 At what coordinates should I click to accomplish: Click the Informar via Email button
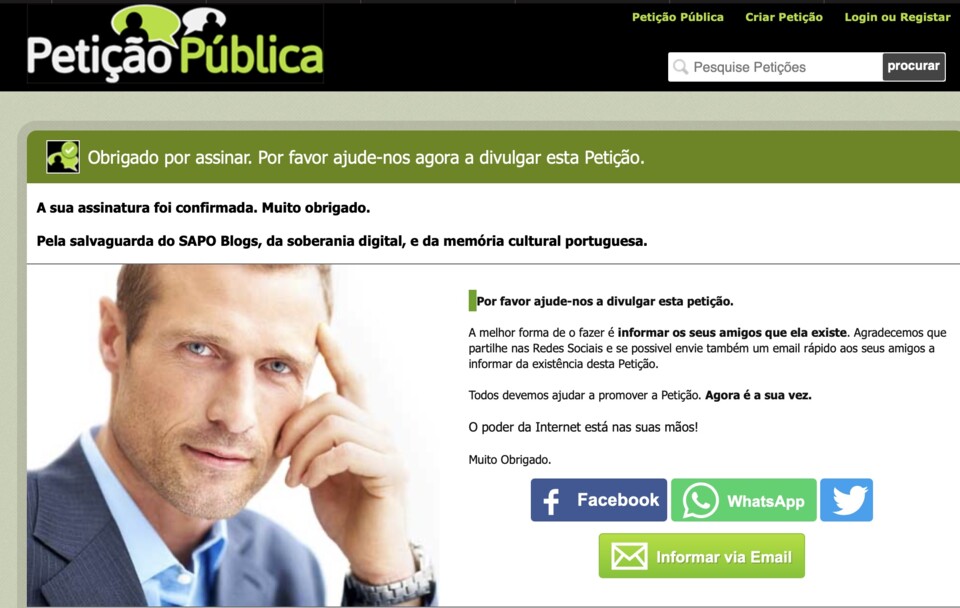tap(702, 556)
